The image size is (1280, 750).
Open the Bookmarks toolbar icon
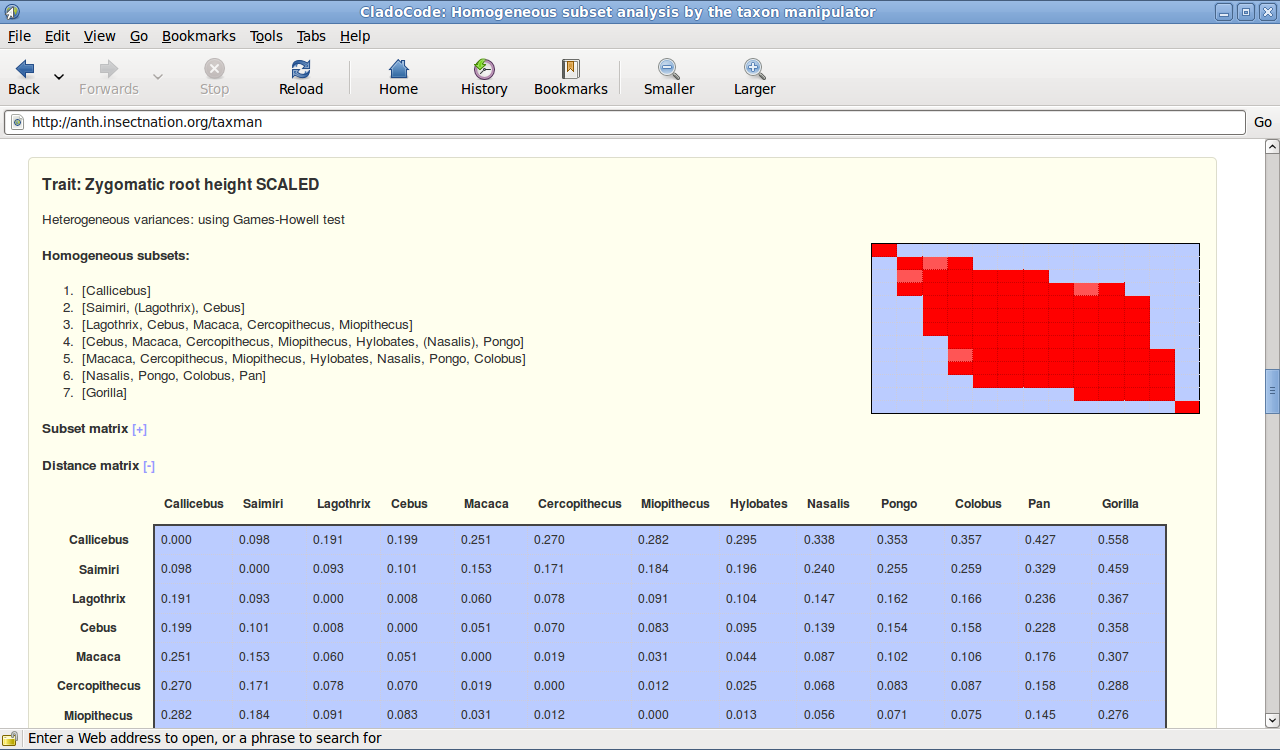coord(571,69)
